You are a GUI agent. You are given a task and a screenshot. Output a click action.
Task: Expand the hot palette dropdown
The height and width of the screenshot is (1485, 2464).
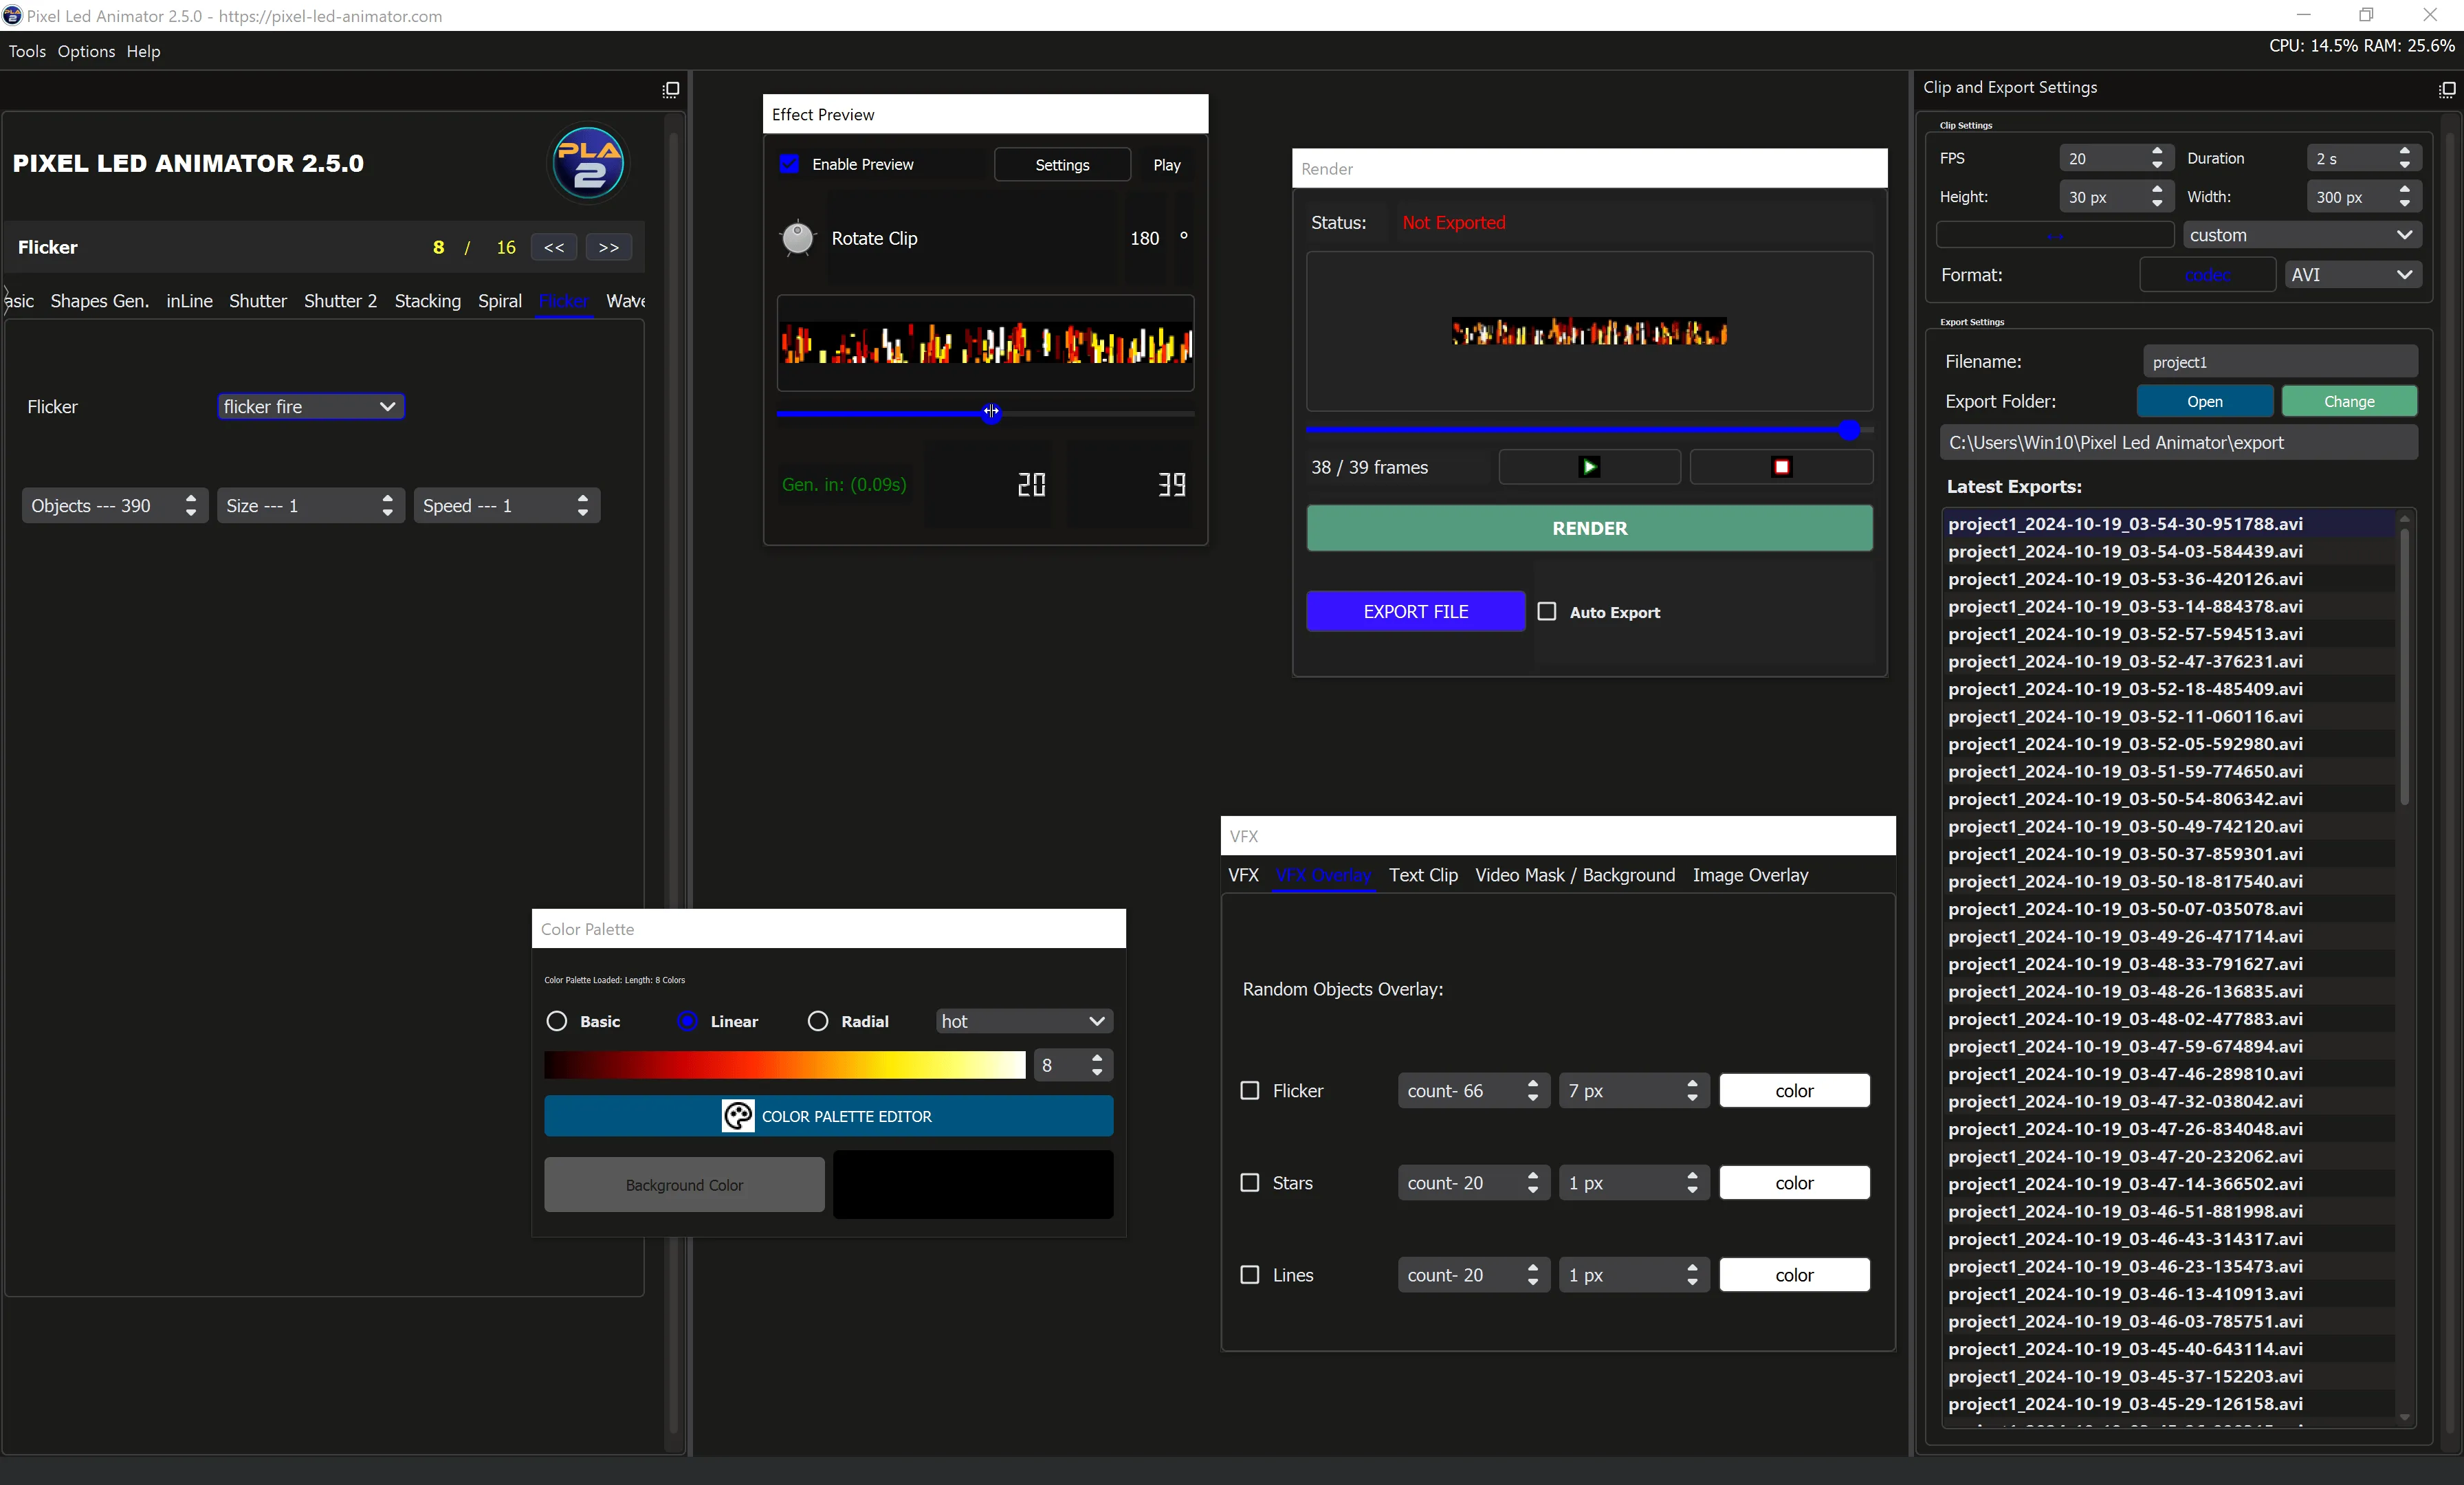1024,1021
